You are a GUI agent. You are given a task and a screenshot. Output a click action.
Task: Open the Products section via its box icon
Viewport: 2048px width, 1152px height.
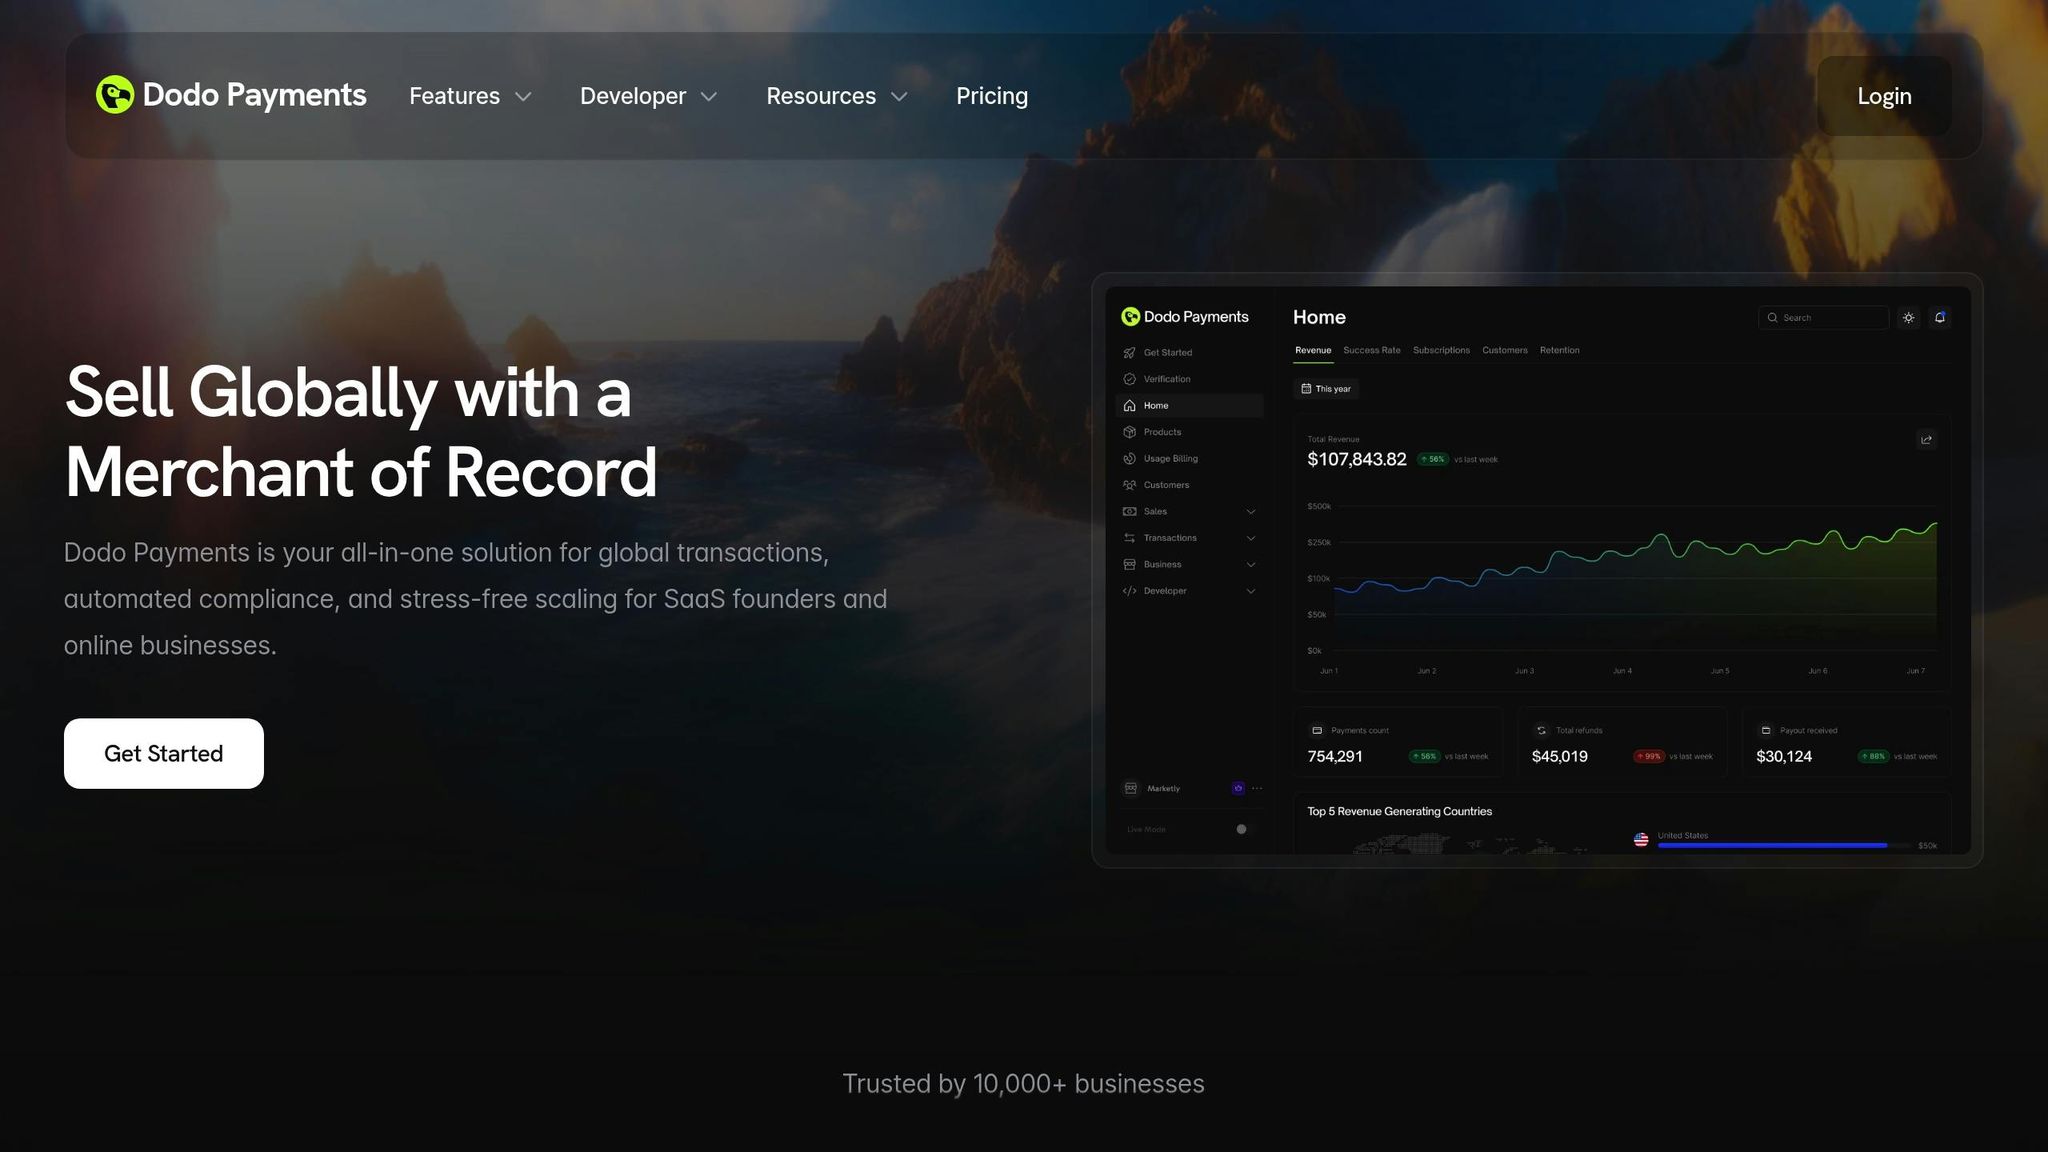tap(1131, 432)
